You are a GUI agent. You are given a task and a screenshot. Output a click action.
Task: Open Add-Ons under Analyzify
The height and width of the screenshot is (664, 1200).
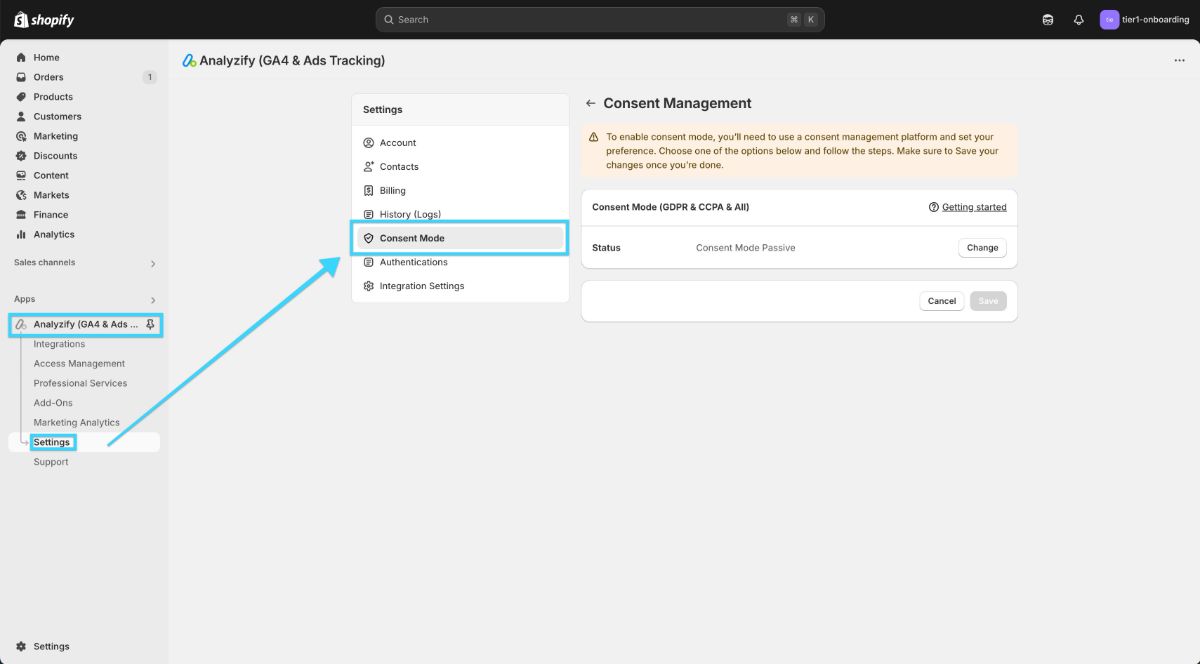coord(53,403)
